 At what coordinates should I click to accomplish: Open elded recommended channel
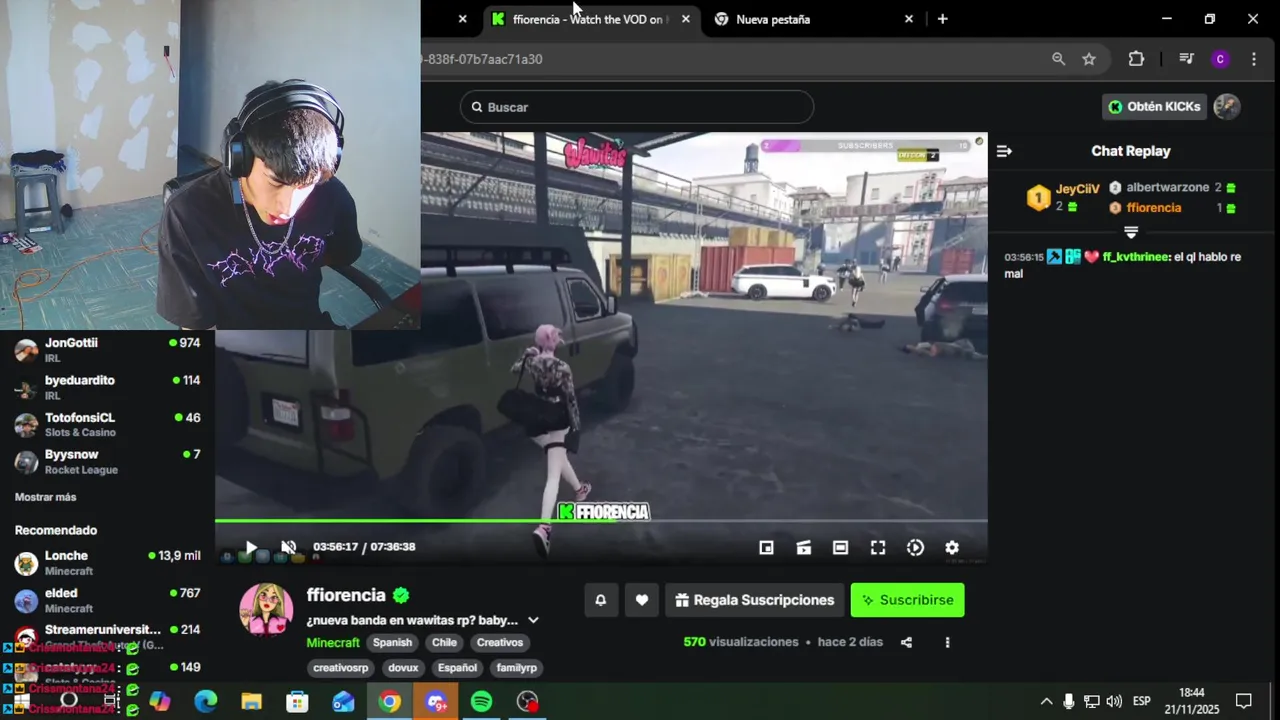coord(107,600)
